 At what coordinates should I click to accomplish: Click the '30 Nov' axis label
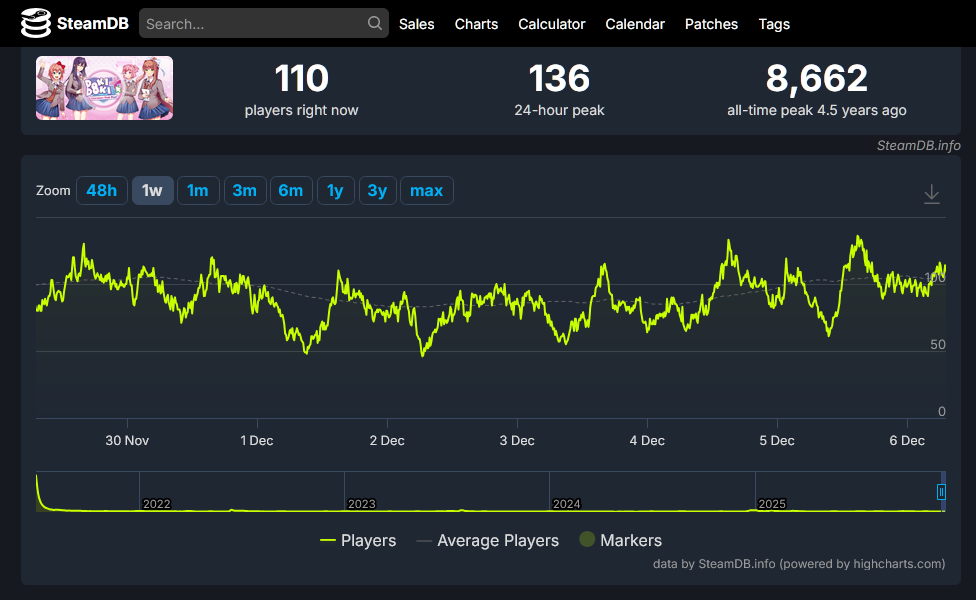[127, 441]
